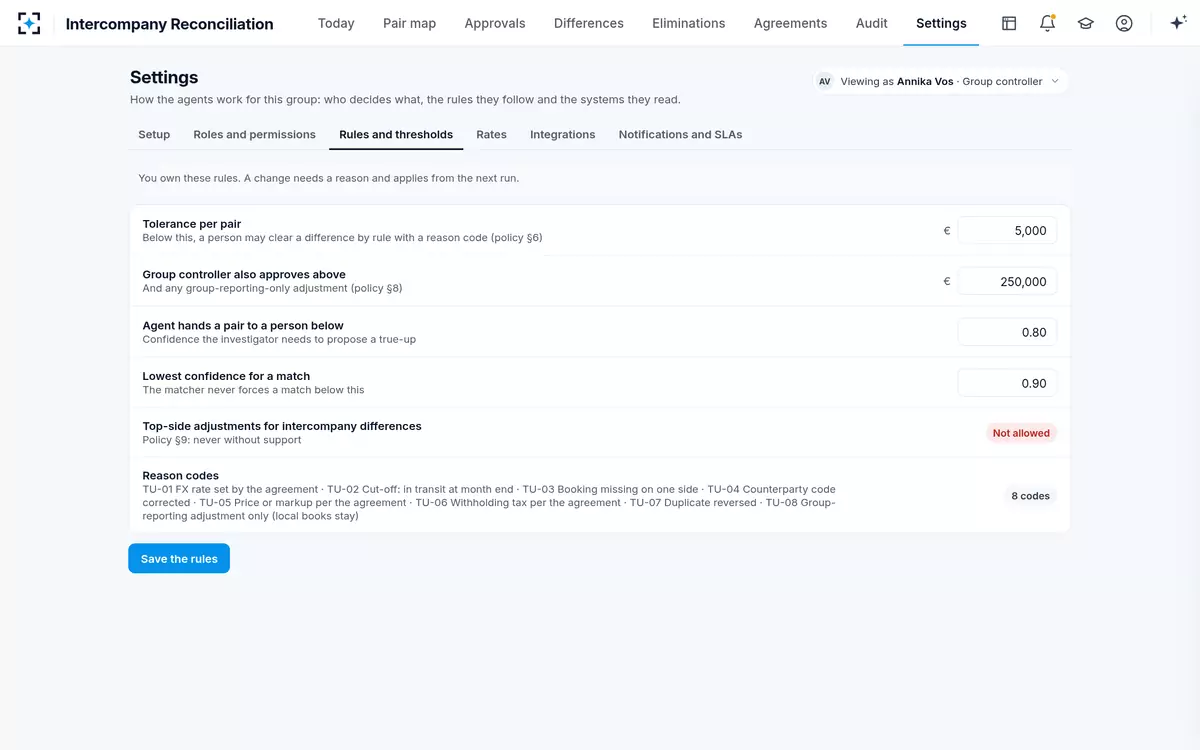
Task: Open the Differences nav item
Action: (589, 23)
